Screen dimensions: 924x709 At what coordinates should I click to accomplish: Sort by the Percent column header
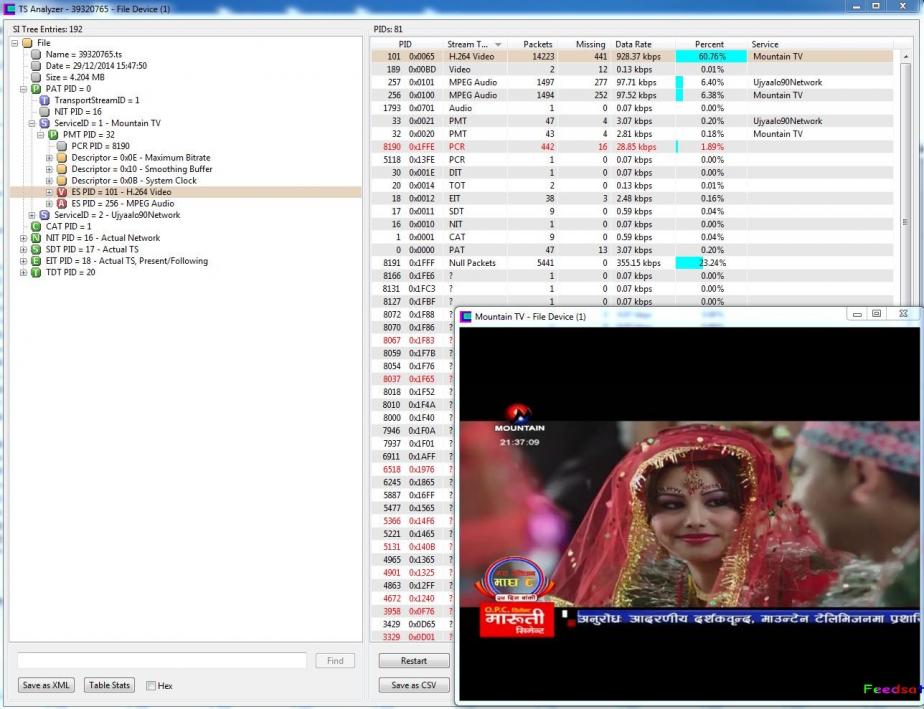[710, 44]
